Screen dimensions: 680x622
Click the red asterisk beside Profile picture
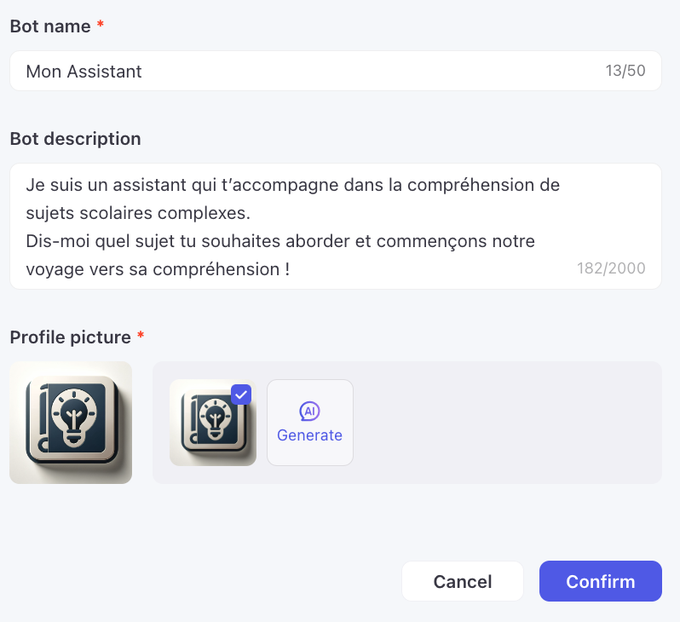click(140, 336)
